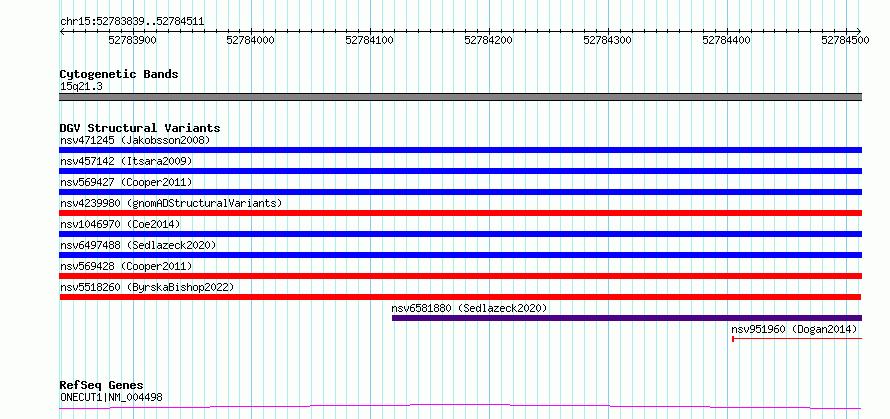Click the red nsv5518260 ByrskaBishop2022 bar
The width and height of the screenshot is (890, 419).
[x=460, y=297]
